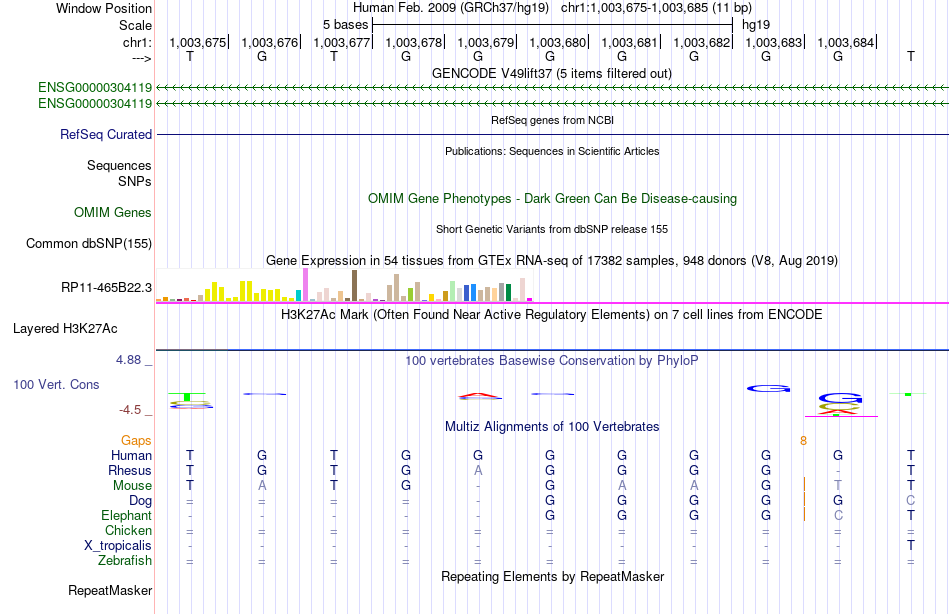Click the tall violet bar in GTEx chart
The width and height of the screenshot is (950, 614).
(305, 284)
